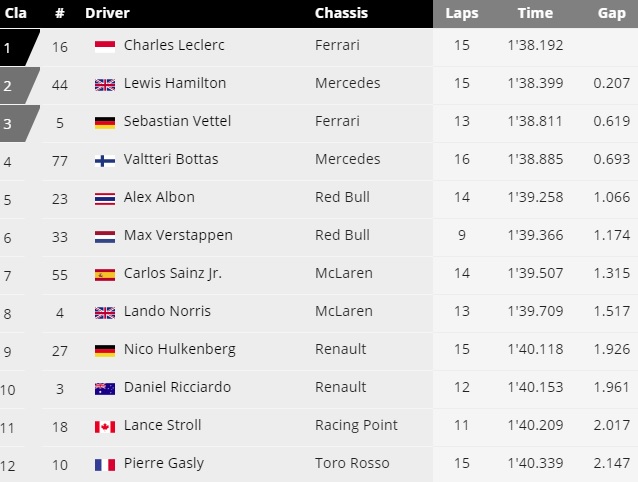Click the Time column header
Screen dimensions: 638x482
535,13
